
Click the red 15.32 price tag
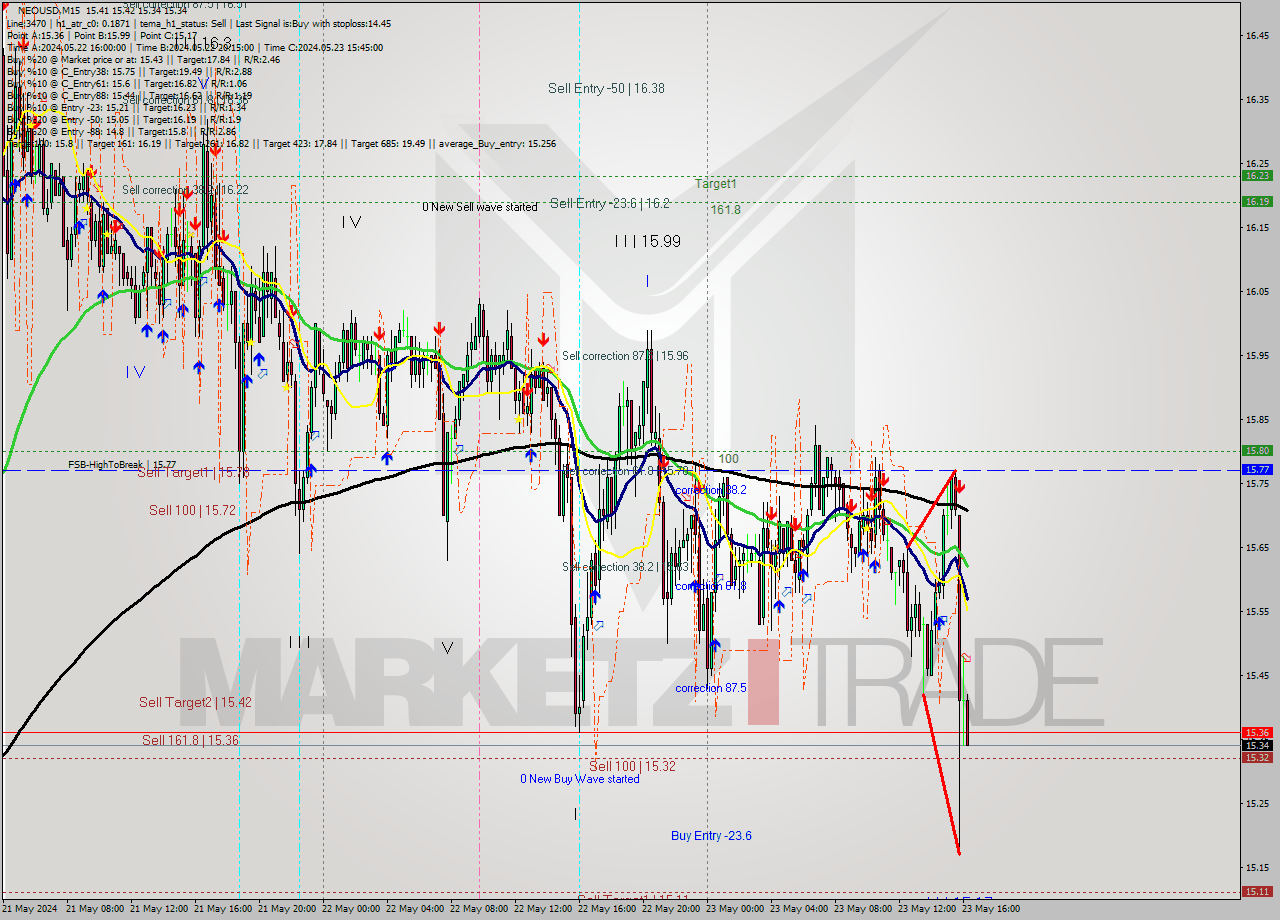pos(1257,757)
